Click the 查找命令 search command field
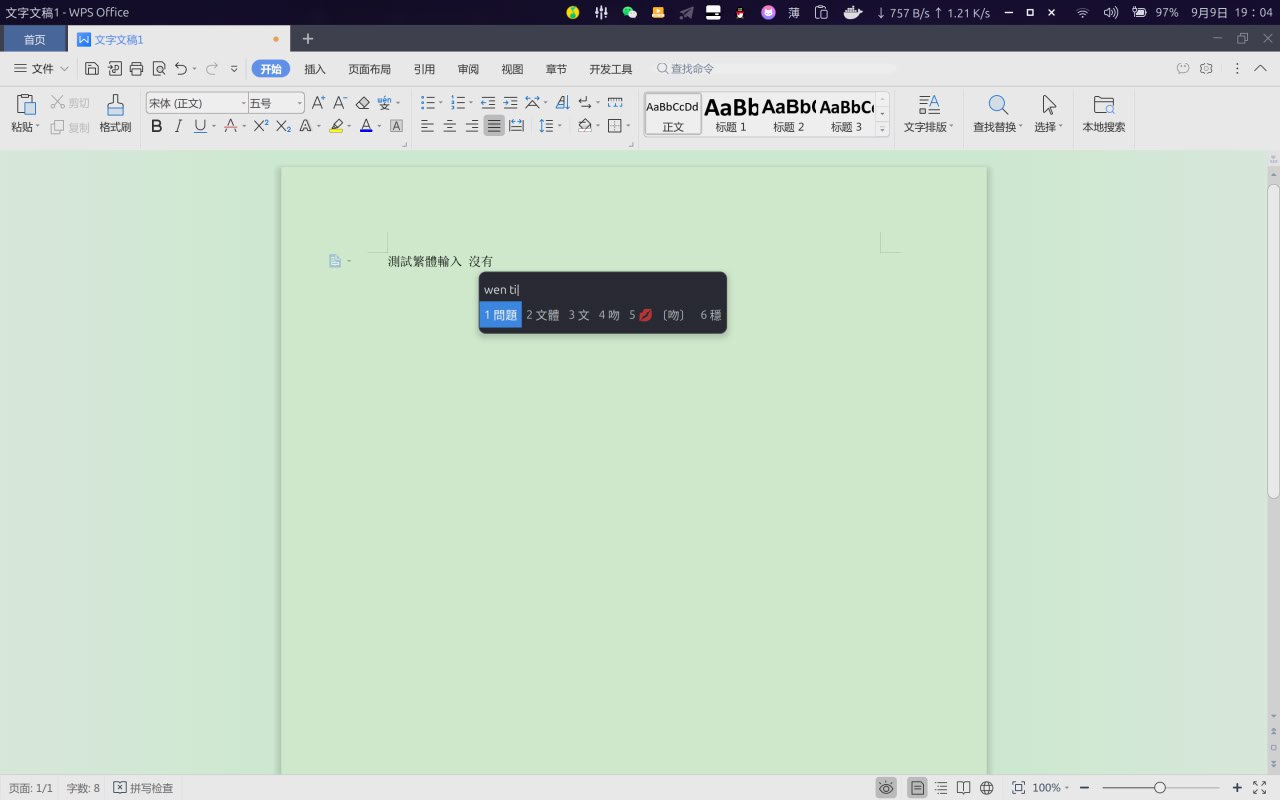Image resolution: width=1280 pixels, height=800 pixels. (692, 69)
